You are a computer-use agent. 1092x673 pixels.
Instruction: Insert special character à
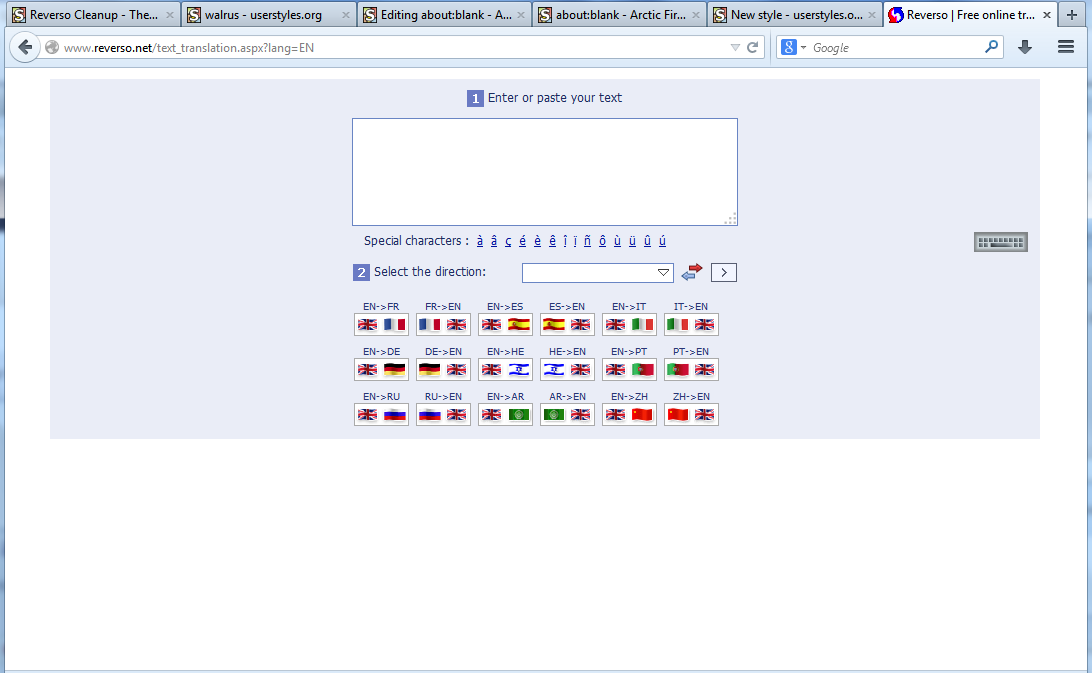[480, 241]
